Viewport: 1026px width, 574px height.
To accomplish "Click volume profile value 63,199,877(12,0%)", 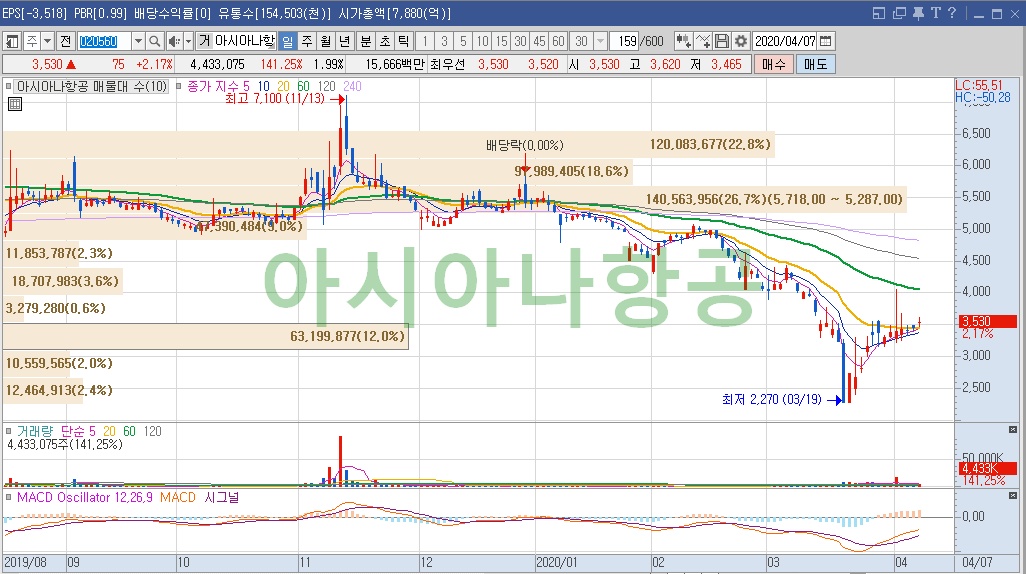I will coord(347,336).
